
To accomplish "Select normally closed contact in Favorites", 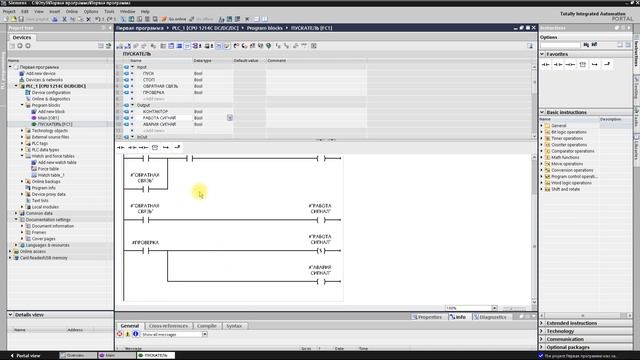I will click(x=558, y=64).
